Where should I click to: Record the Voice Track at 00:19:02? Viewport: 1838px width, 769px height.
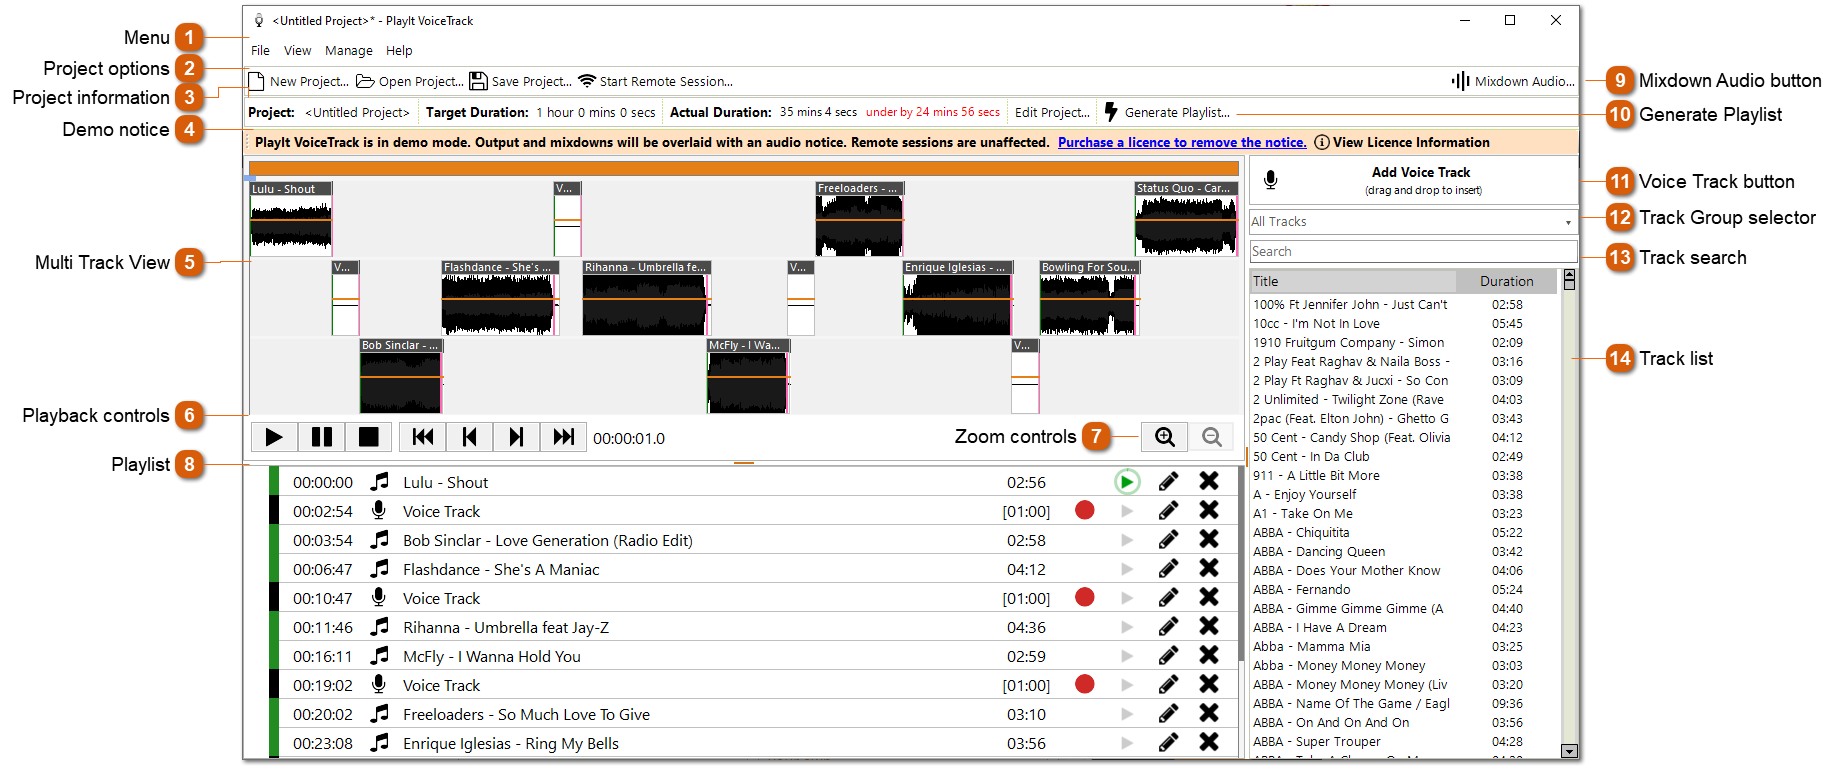[1084, 685]
